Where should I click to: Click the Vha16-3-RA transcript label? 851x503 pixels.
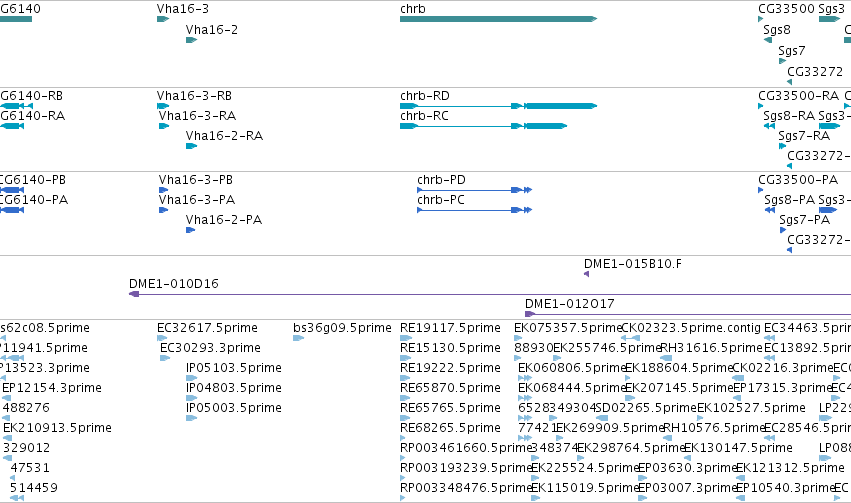coord(197,116)
